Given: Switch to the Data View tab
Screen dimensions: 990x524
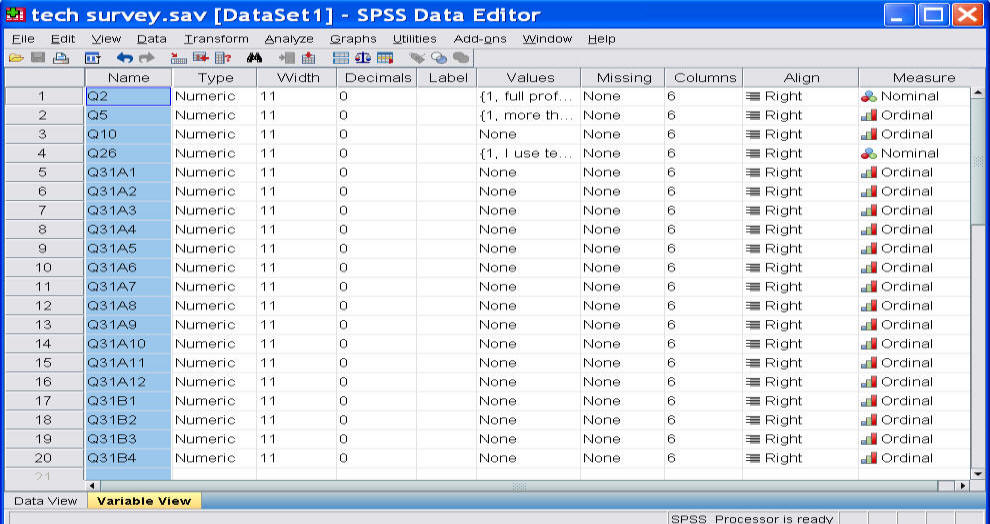Looking at the screenshot, I should 43,501.
